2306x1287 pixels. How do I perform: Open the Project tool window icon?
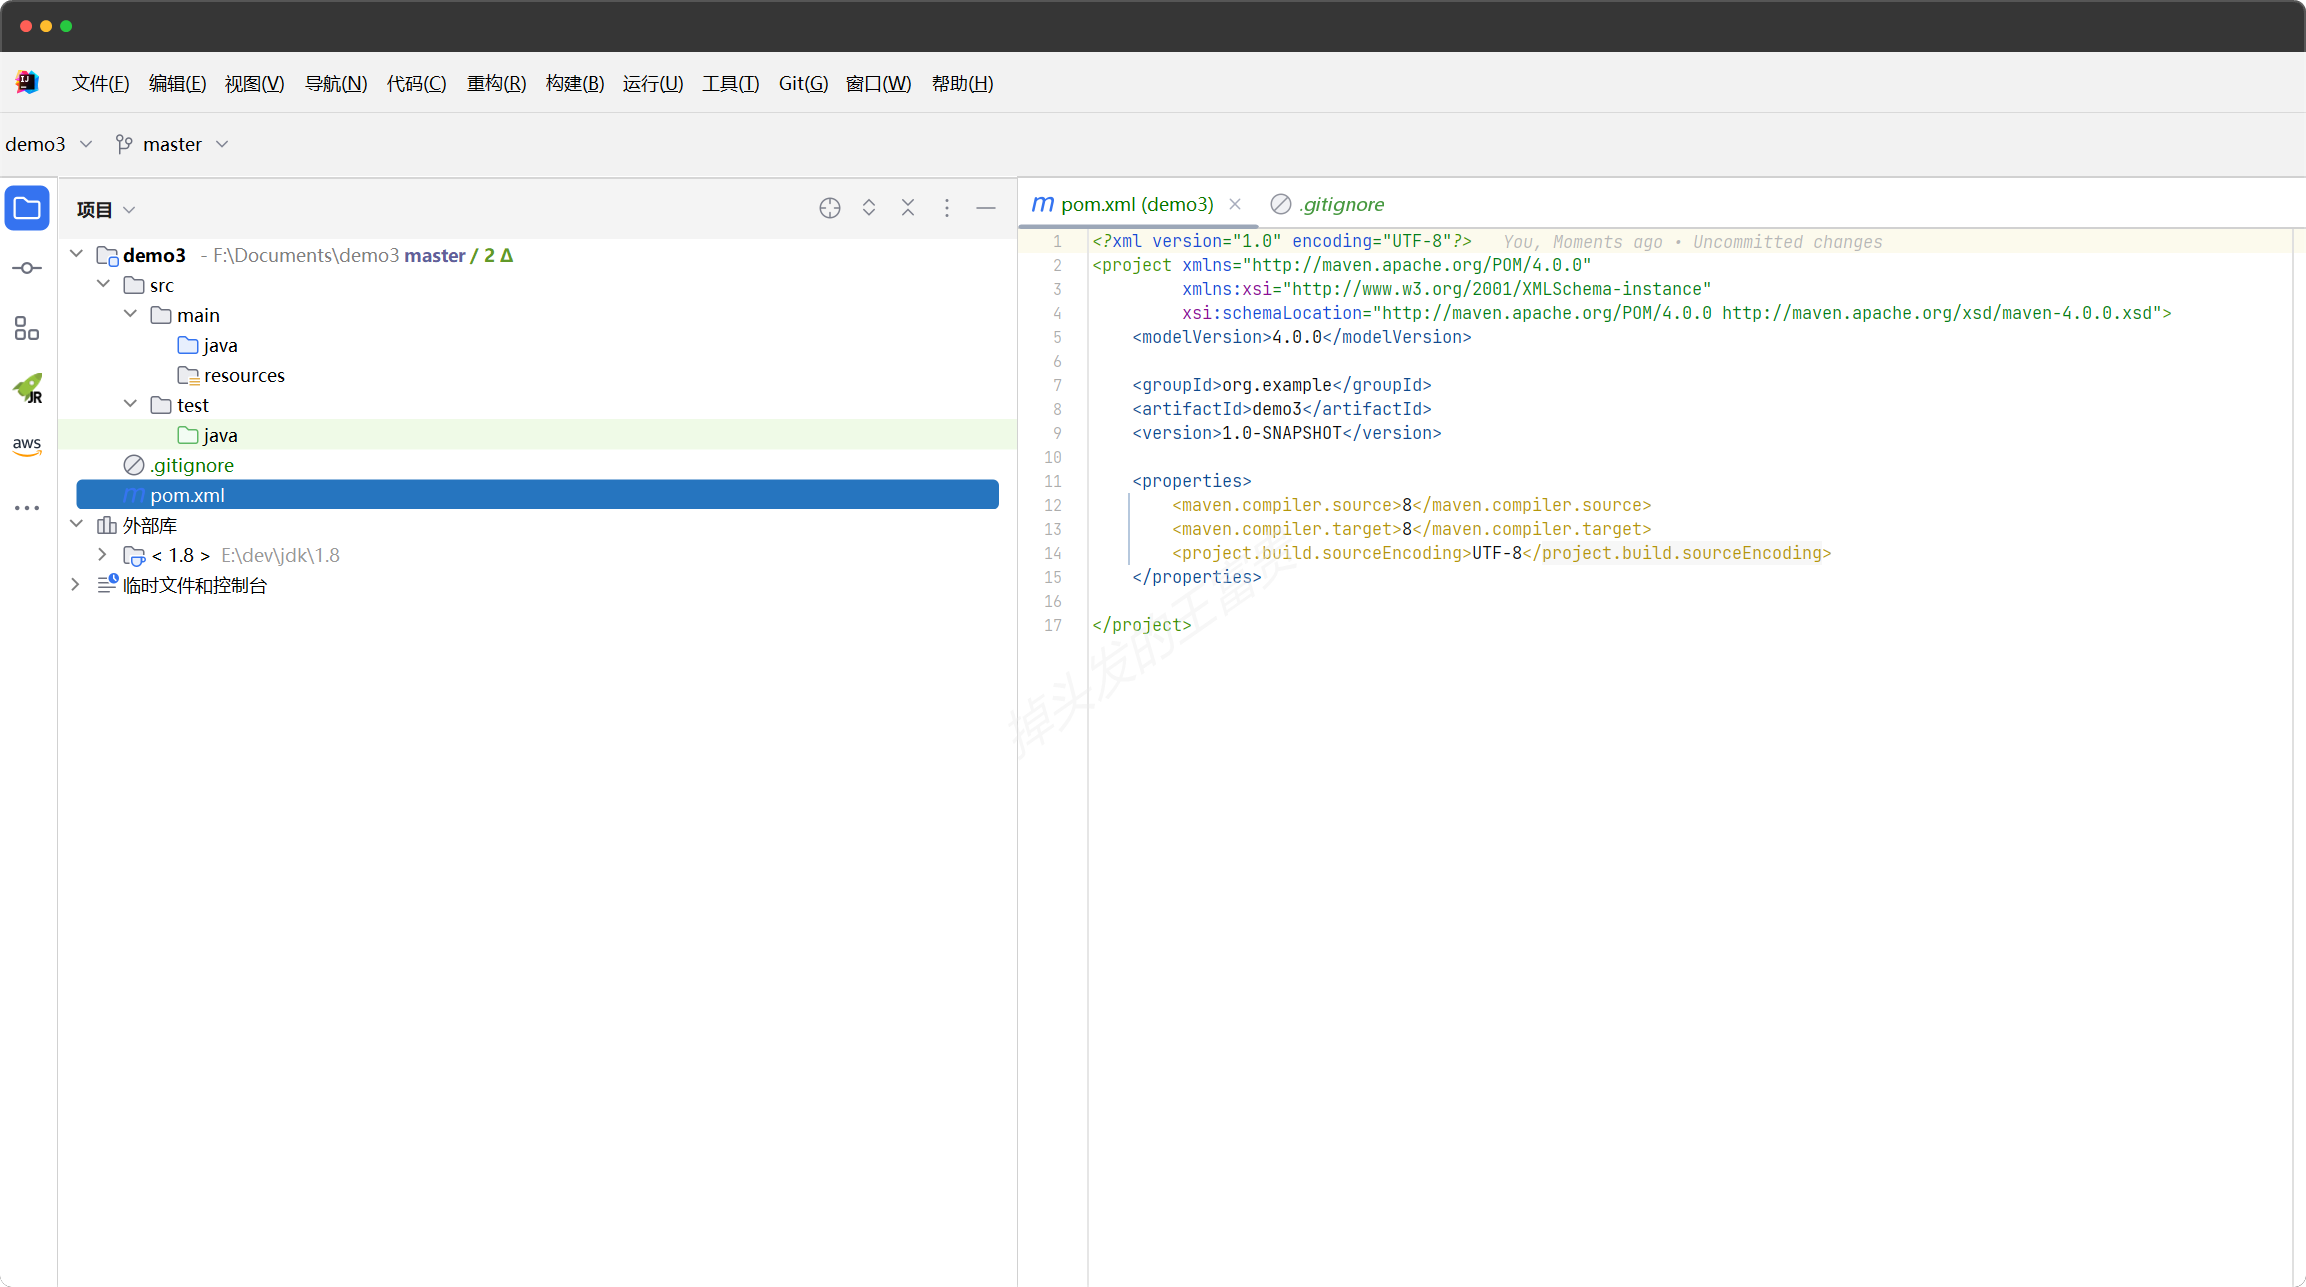click(27, 209)
